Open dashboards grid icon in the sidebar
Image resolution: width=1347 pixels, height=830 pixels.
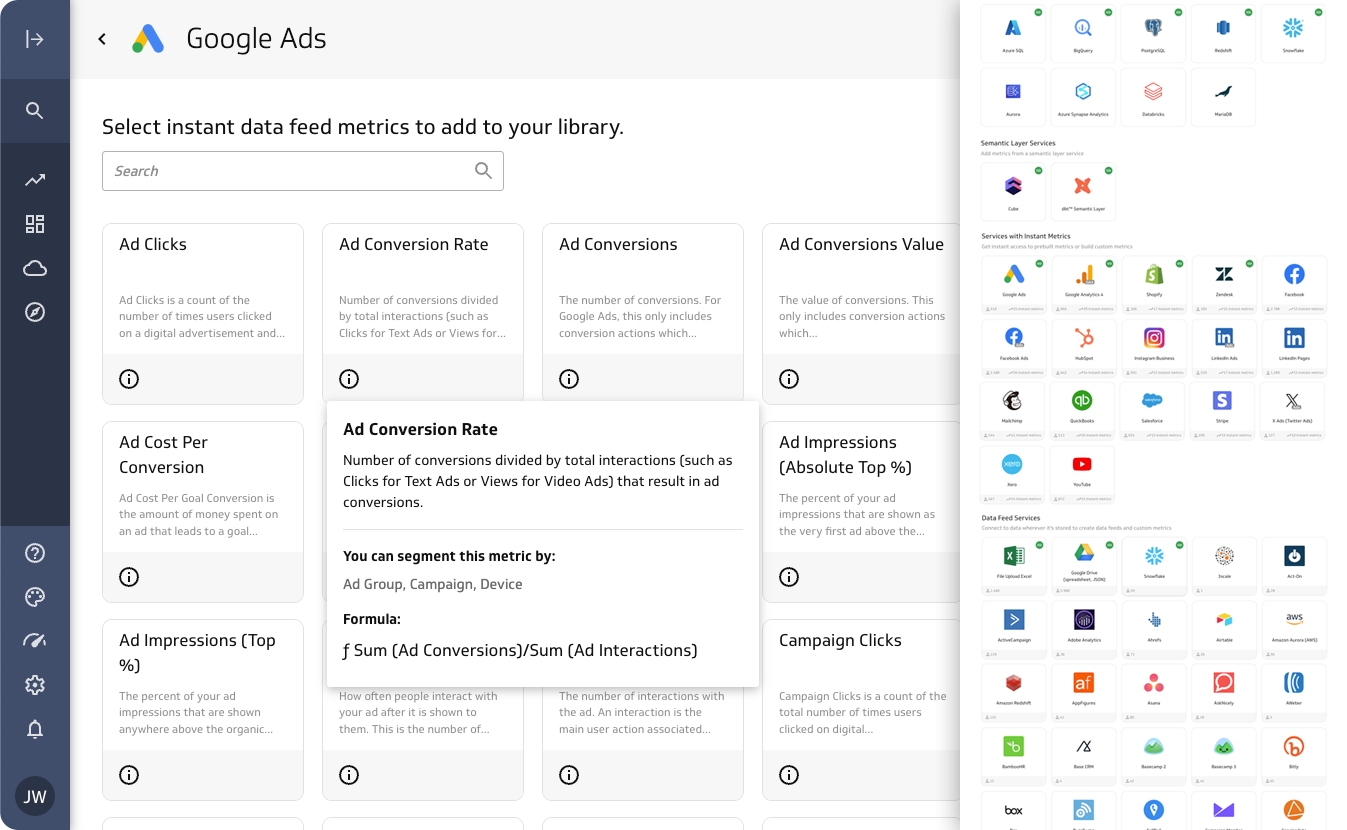click(x=35, y=224)
